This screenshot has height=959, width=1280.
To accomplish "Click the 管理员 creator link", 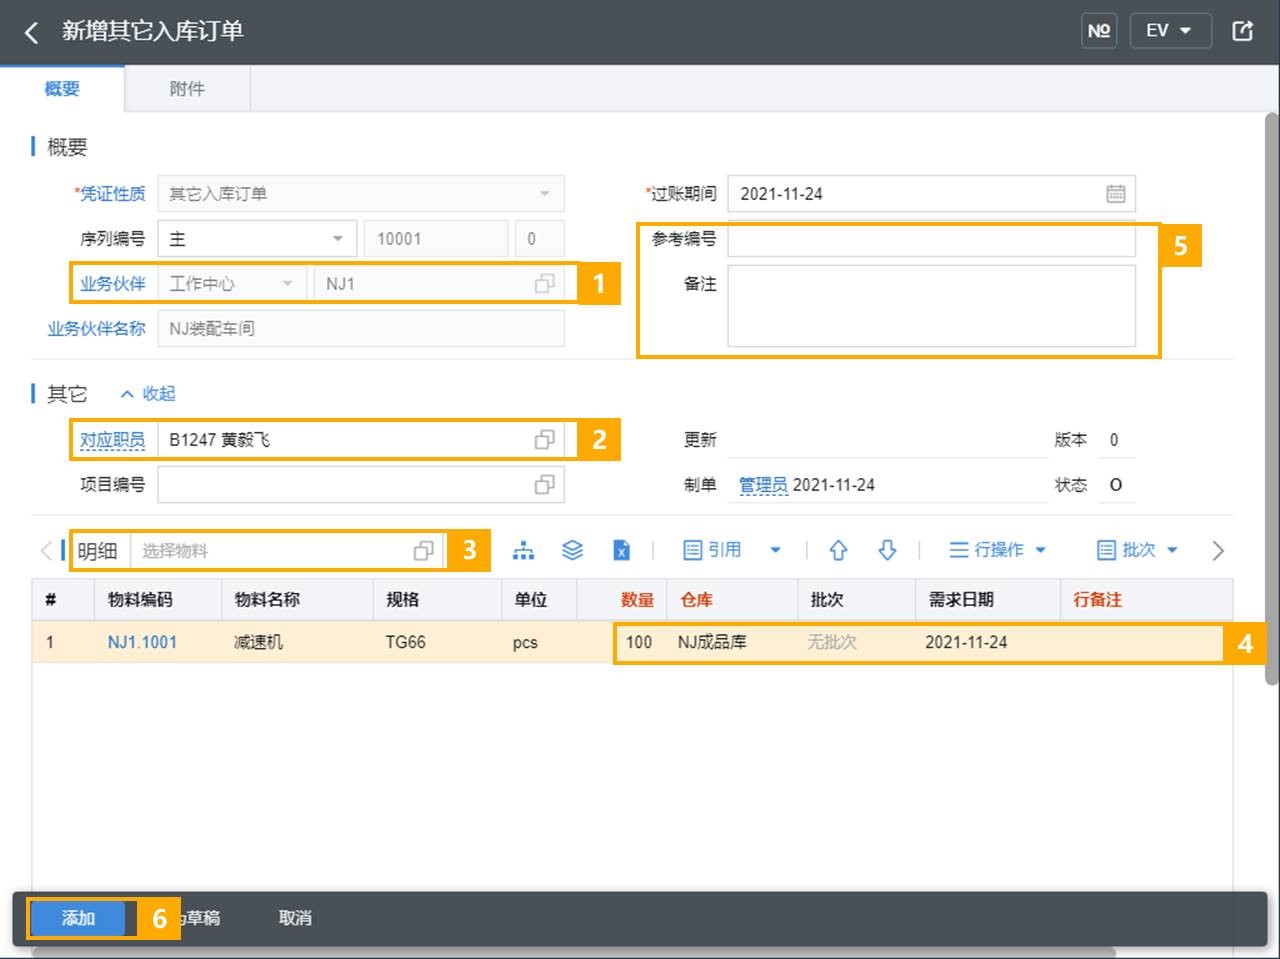I will coord(763,485).
